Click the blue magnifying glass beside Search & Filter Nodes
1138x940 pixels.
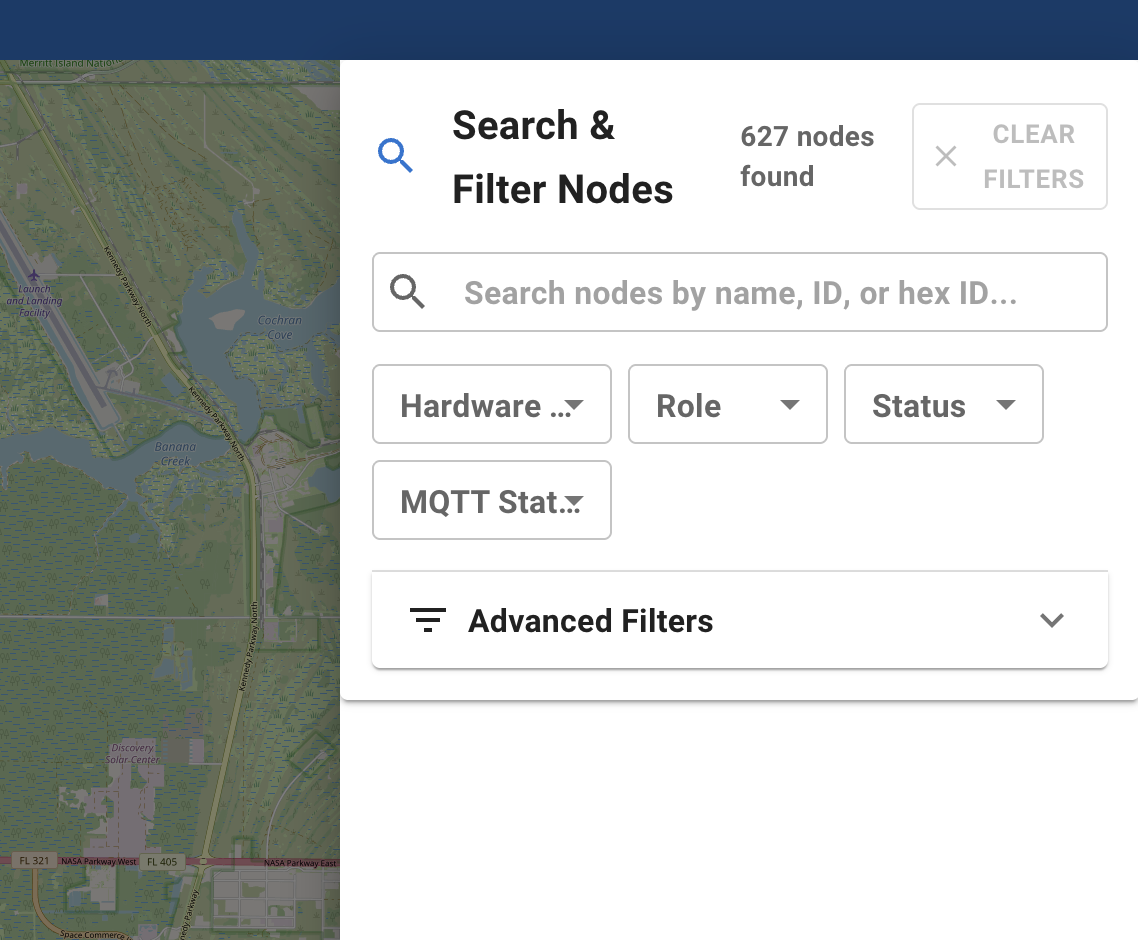click(x=395, y=156)
